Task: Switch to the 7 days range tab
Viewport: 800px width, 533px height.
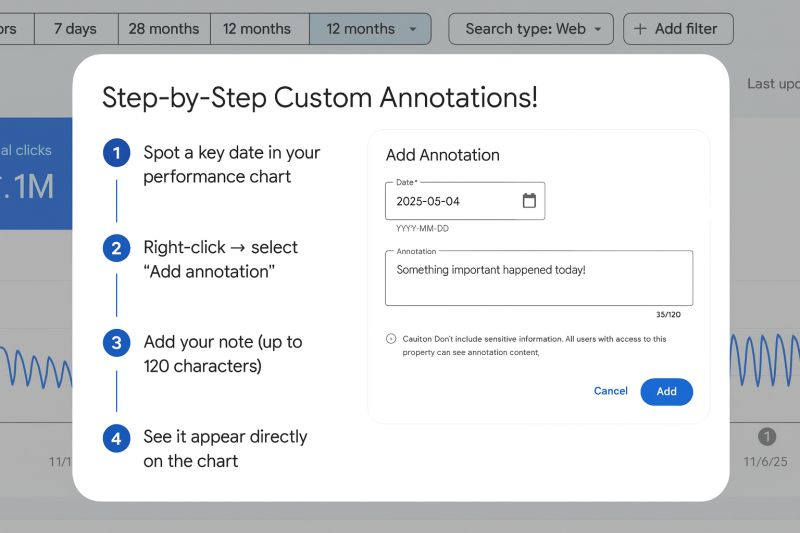Action: coord(76,29)
